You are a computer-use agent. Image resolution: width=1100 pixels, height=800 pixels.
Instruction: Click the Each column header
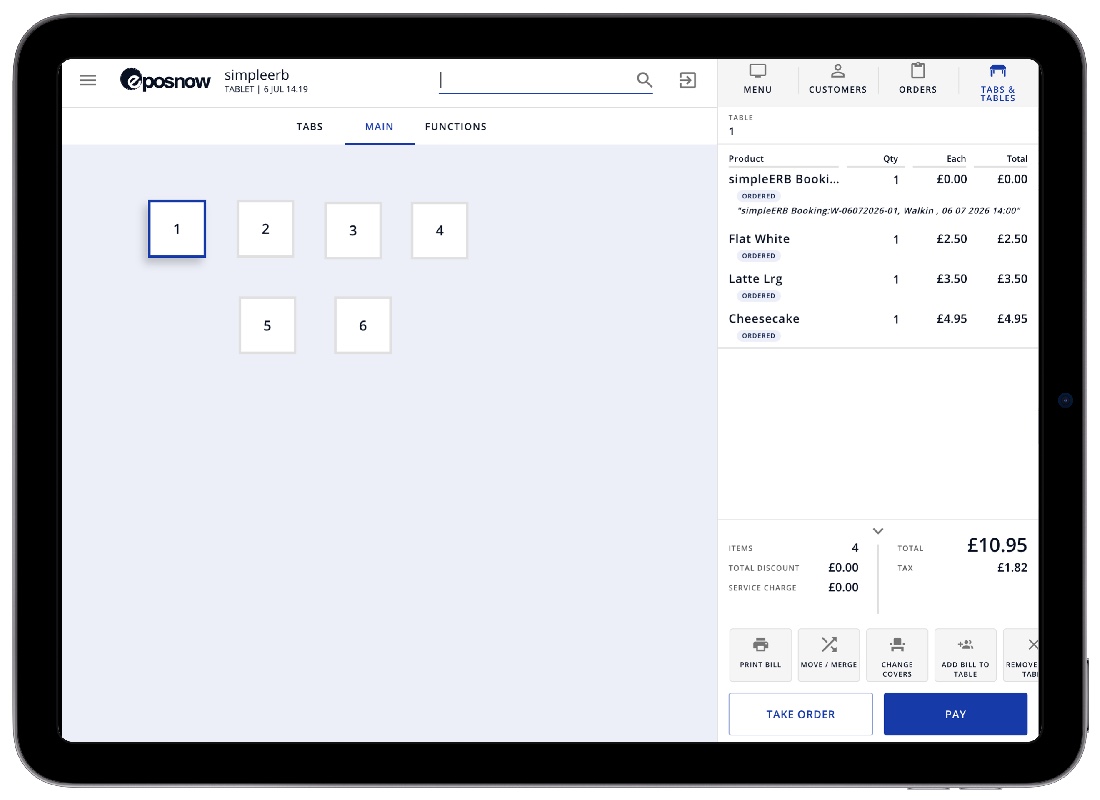(956, 159)
